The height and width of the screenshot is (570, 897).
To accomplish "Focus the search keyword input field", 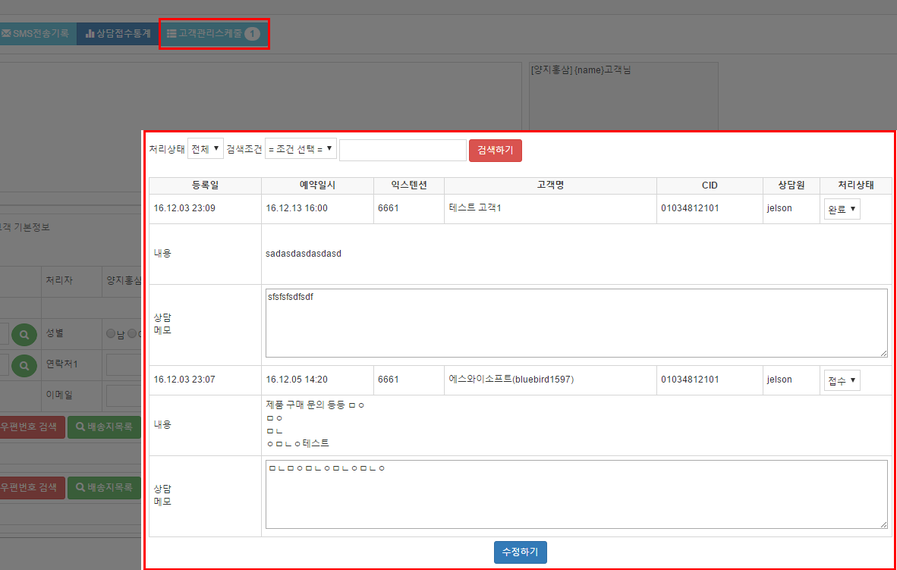I will click(x=402, y=150).
